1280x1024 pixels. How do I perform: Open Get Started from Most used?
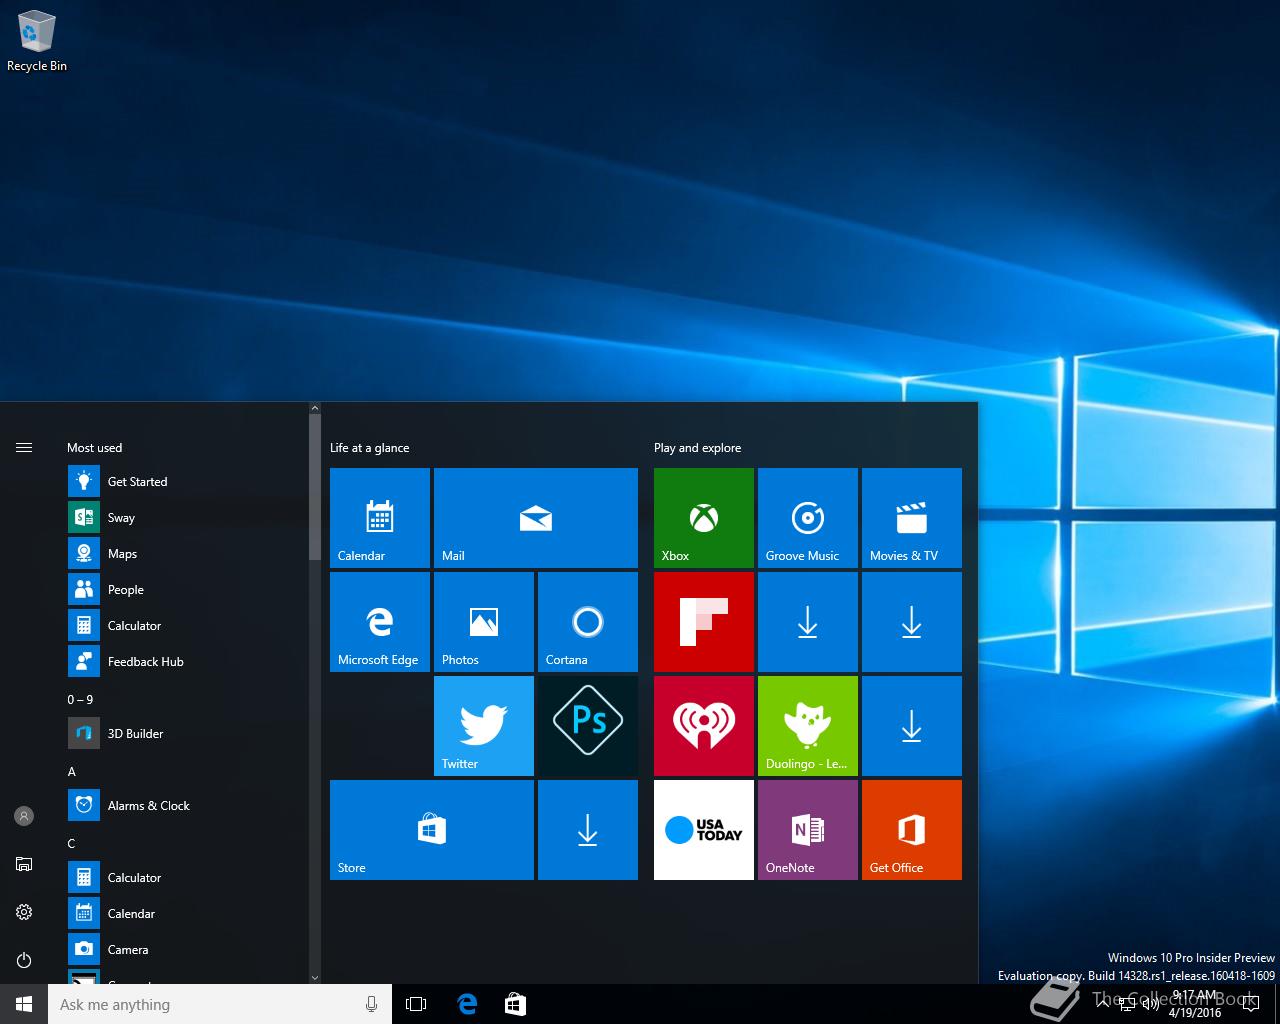(x=184, y=482)
